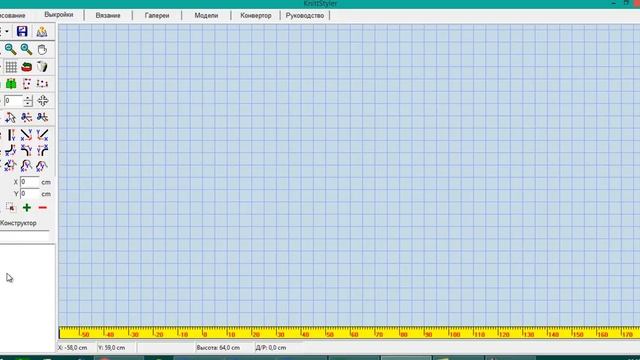Image resolution: width=640 pixels, height=360 pixels.
Task: Add a point with the green plus
Action: 27,208
